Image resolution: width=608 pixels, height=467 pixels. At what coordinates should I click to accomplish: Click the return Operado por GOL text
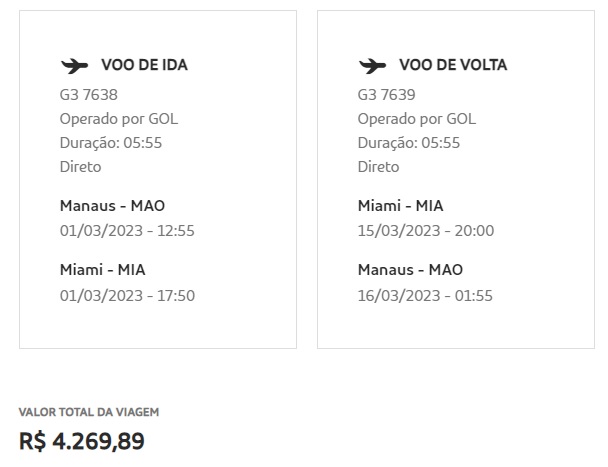point(417,119)
